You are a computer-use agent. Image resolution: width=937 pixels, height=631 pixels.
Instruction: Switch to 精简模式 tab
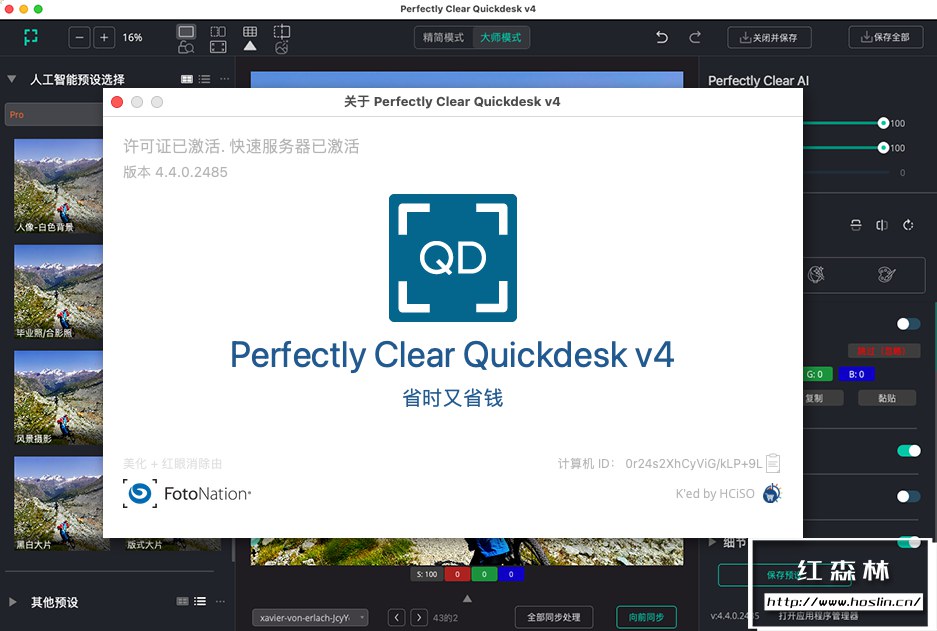click(443, 38)
